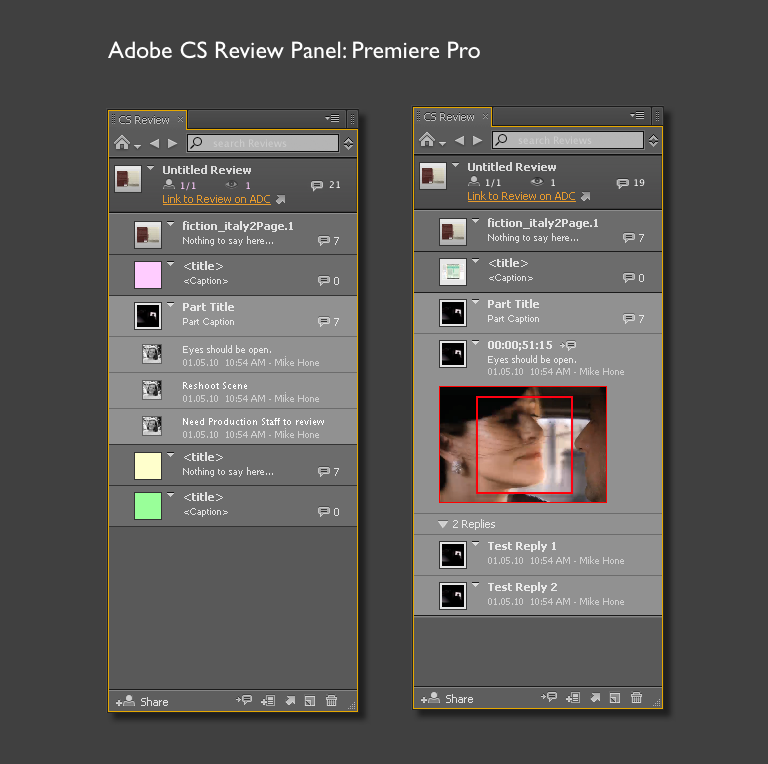Click the trash icon in the left panel footer
The image size is (768, 764).
332,700
